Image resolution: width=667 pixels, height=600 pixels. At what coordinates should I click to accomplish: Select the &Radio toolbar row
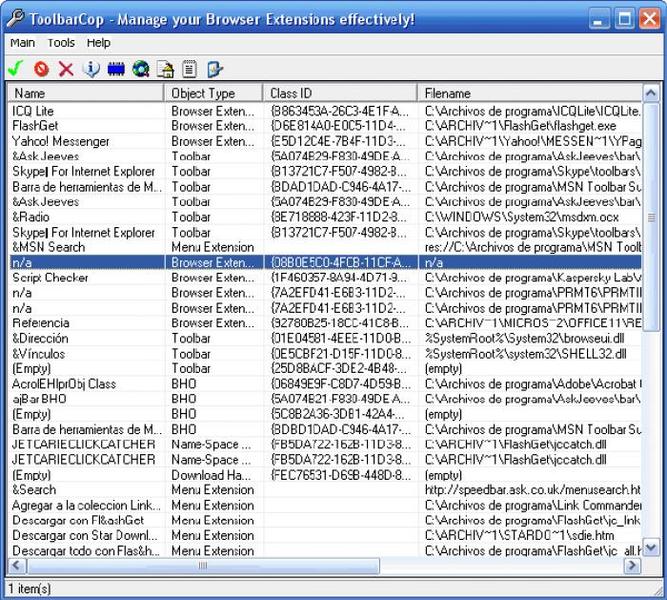pyautogui.click(x=325, y=217)
